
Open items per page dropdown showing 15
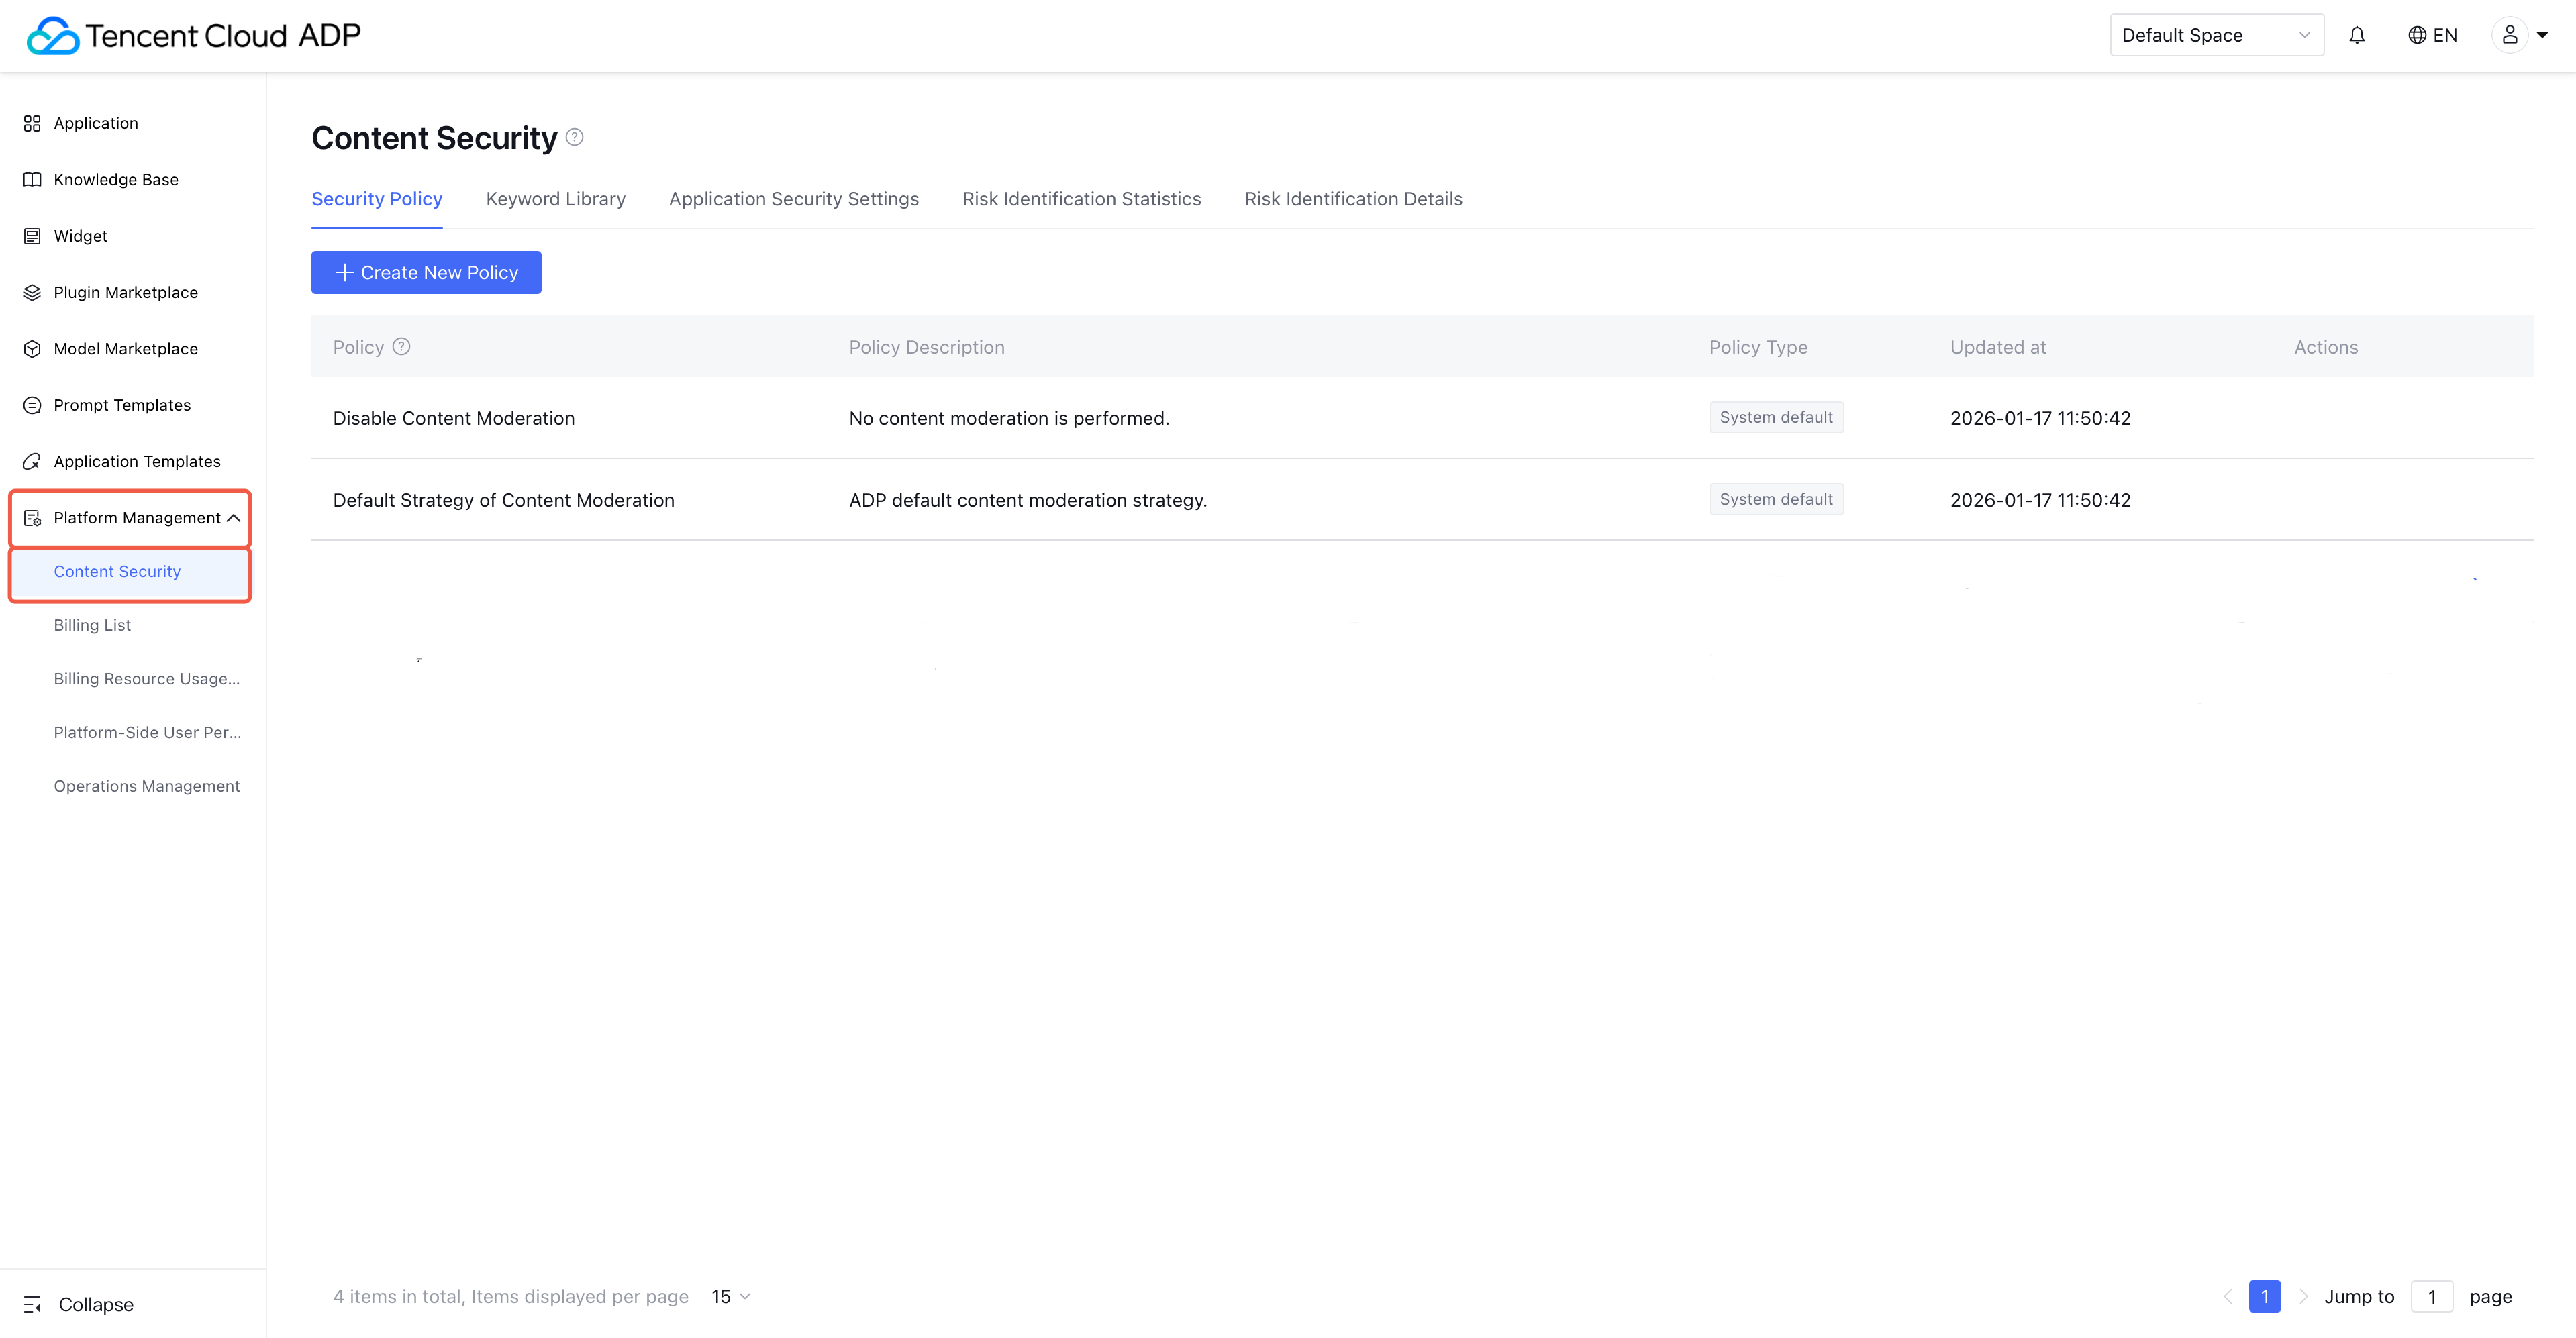tap(730, 1296)
